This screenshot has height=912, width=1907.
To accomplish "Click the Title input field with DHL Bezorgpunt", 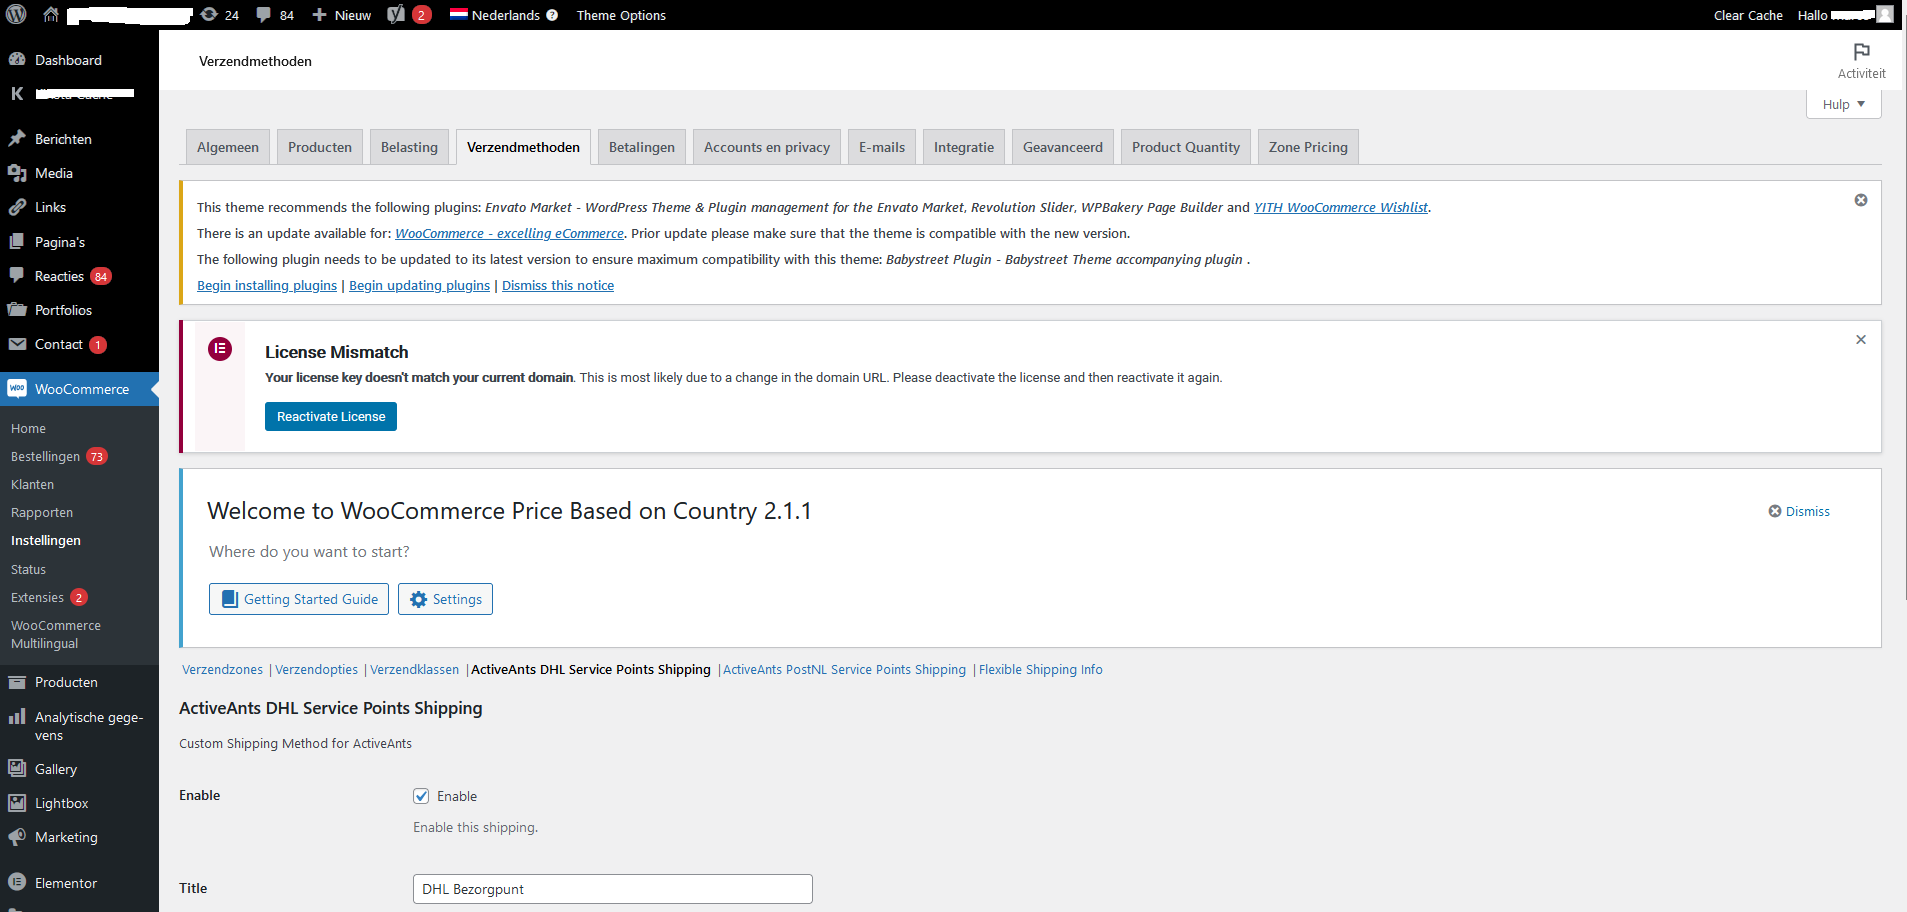I will point(612,889).
